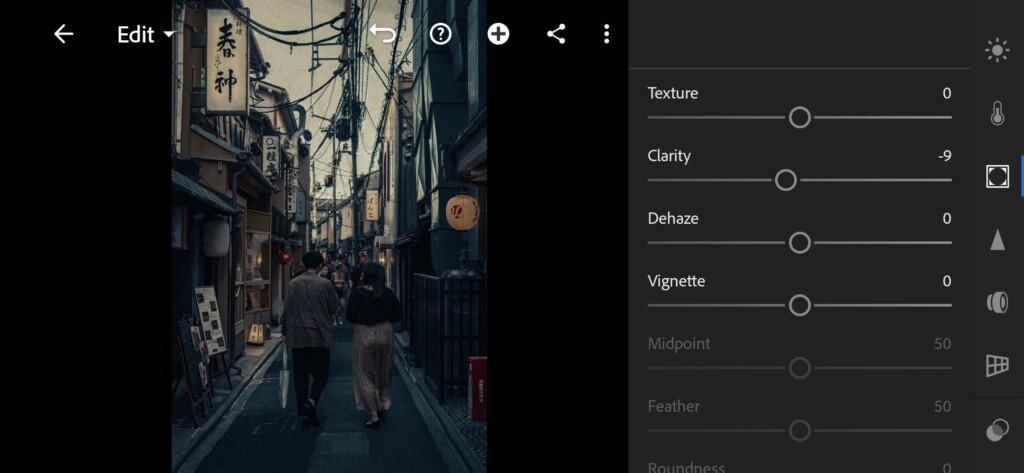Open the Geometry grid icon
Image resolution: width=1024 pixels, height=473 pixels.
997,365
